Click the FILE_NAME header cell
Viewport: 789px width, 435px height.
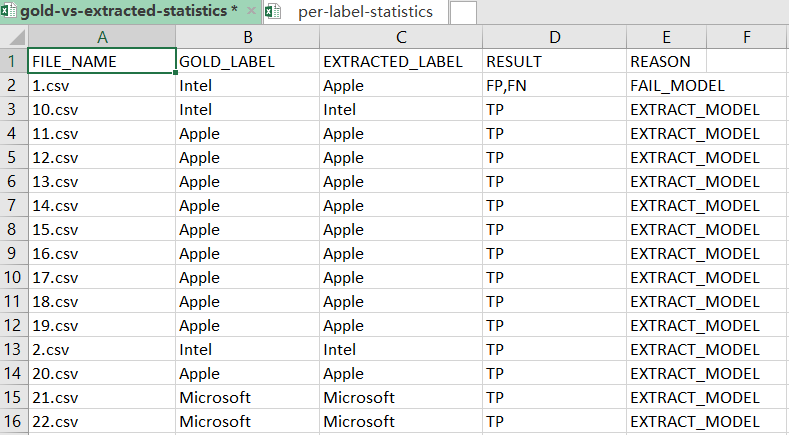(x=102, y=61)
